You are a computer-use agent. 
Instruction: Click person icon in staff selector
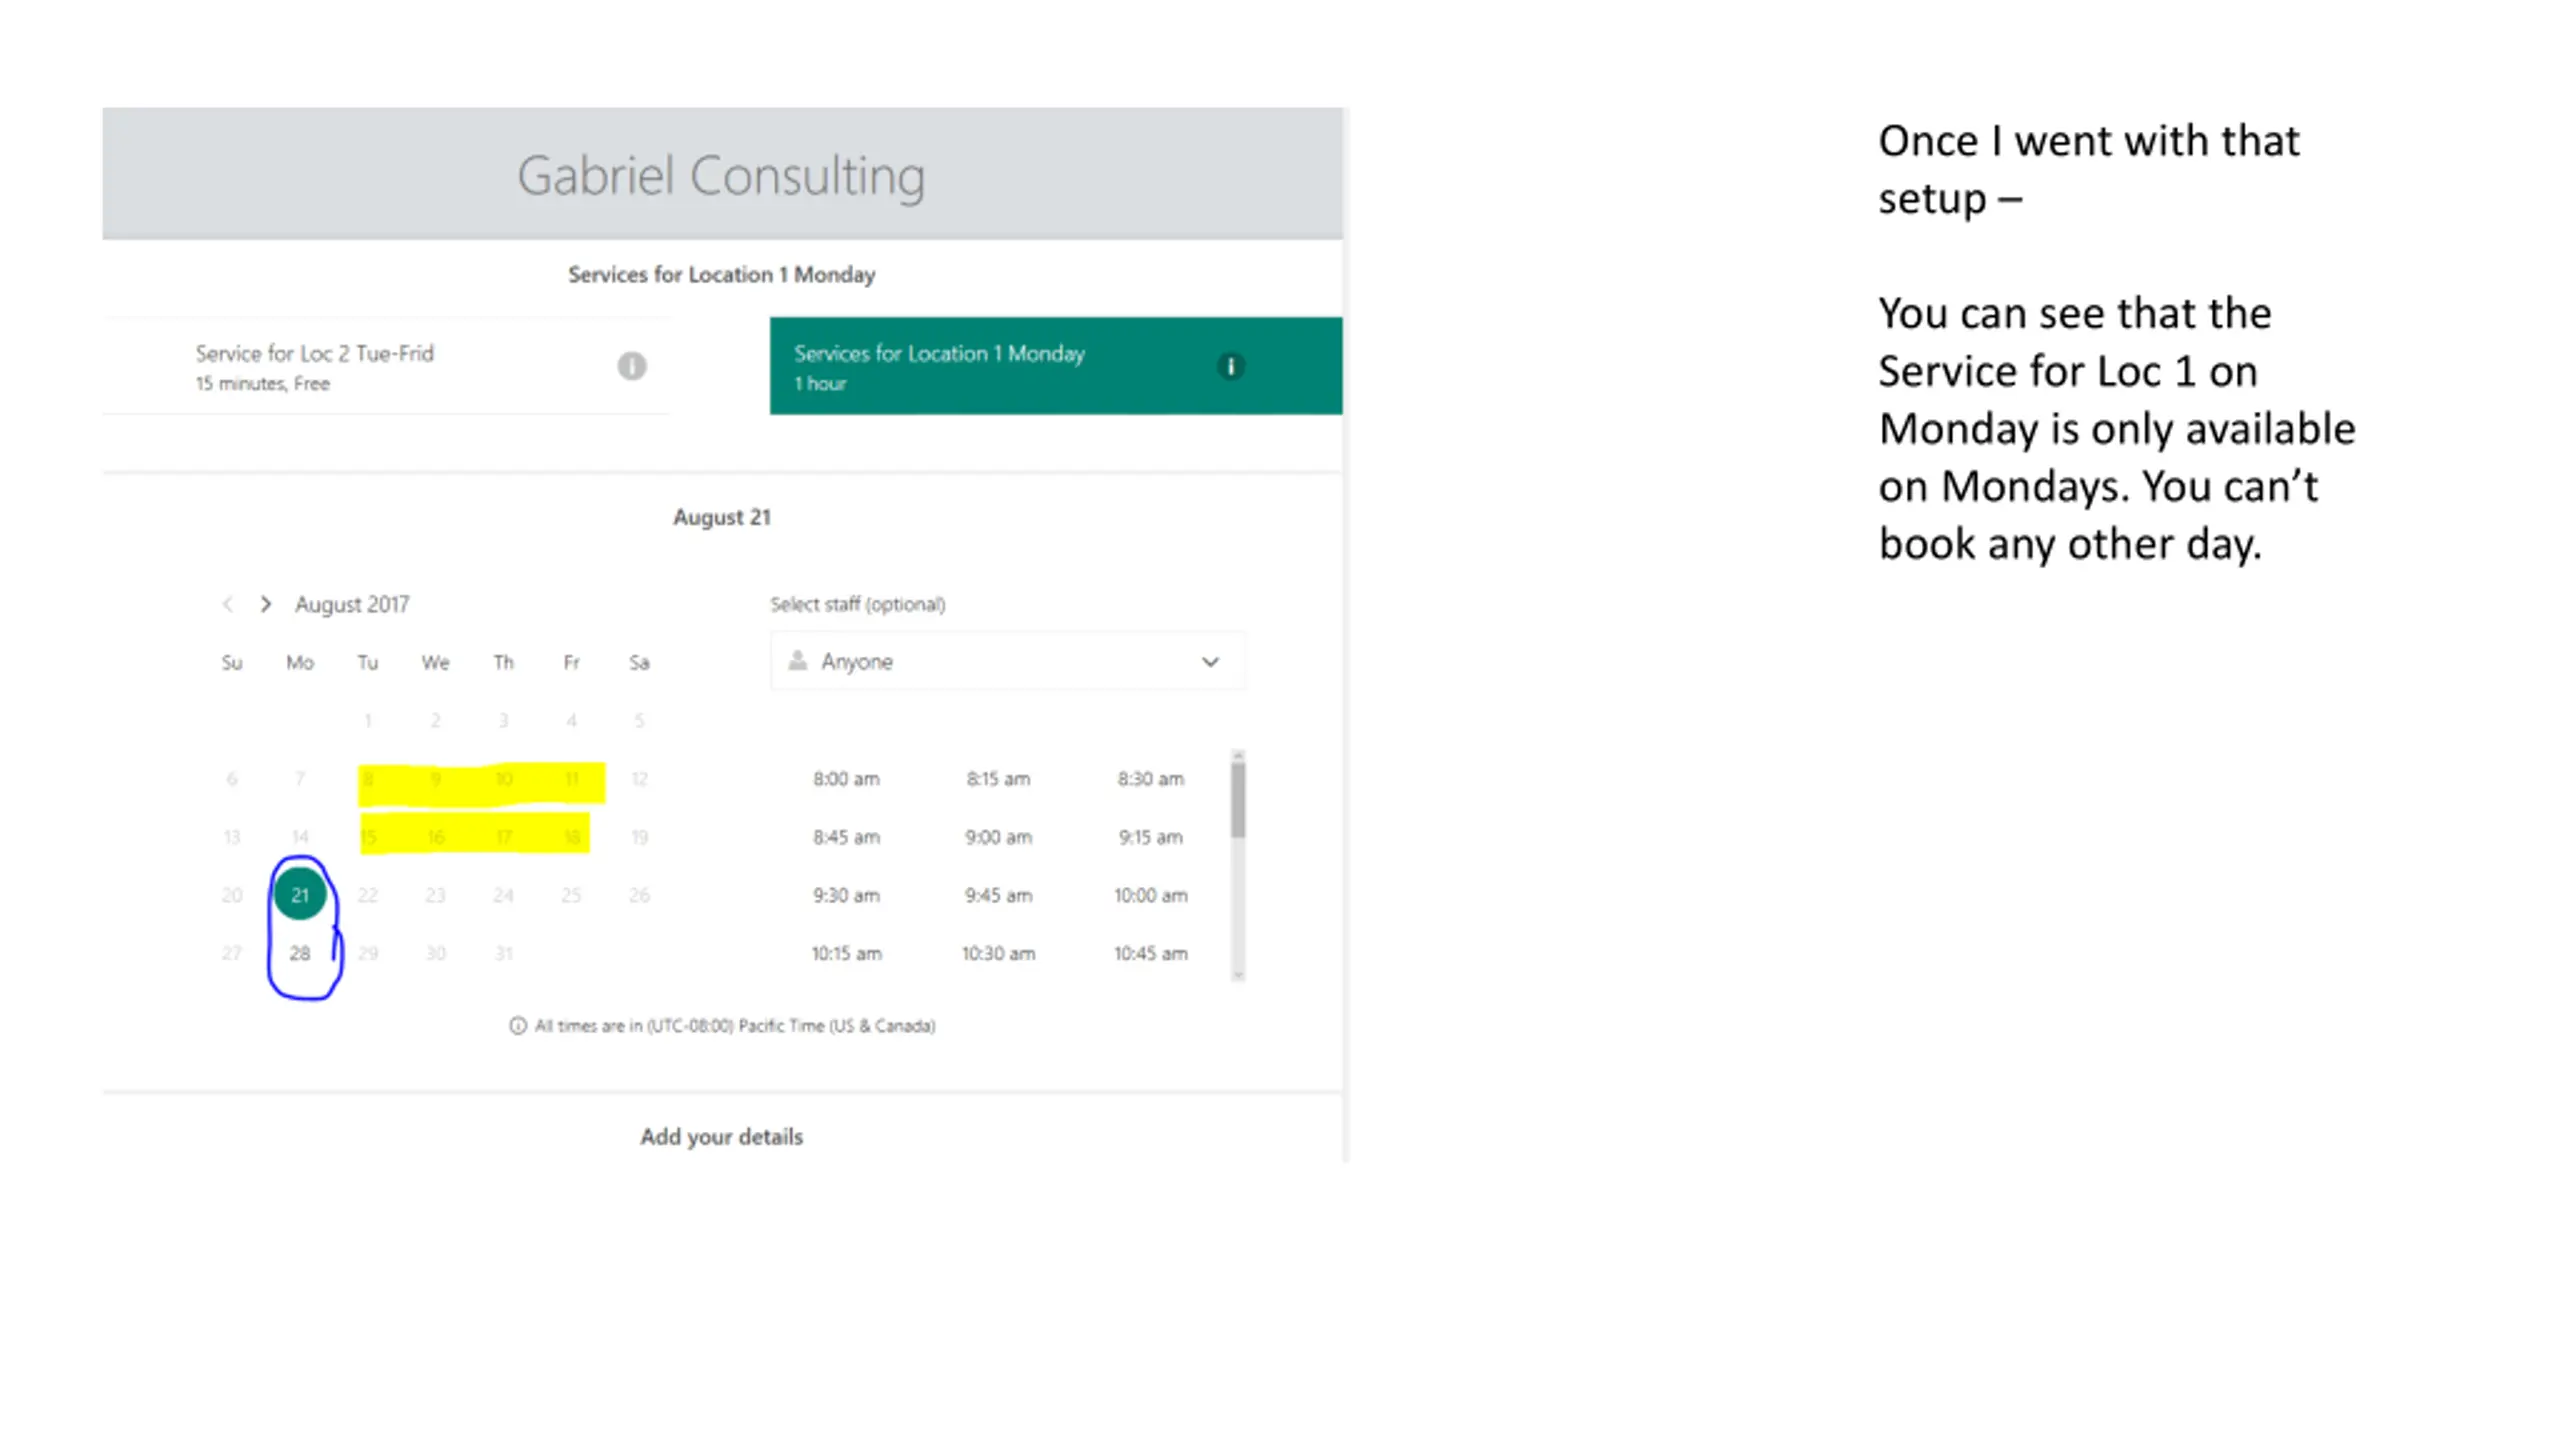797,661
